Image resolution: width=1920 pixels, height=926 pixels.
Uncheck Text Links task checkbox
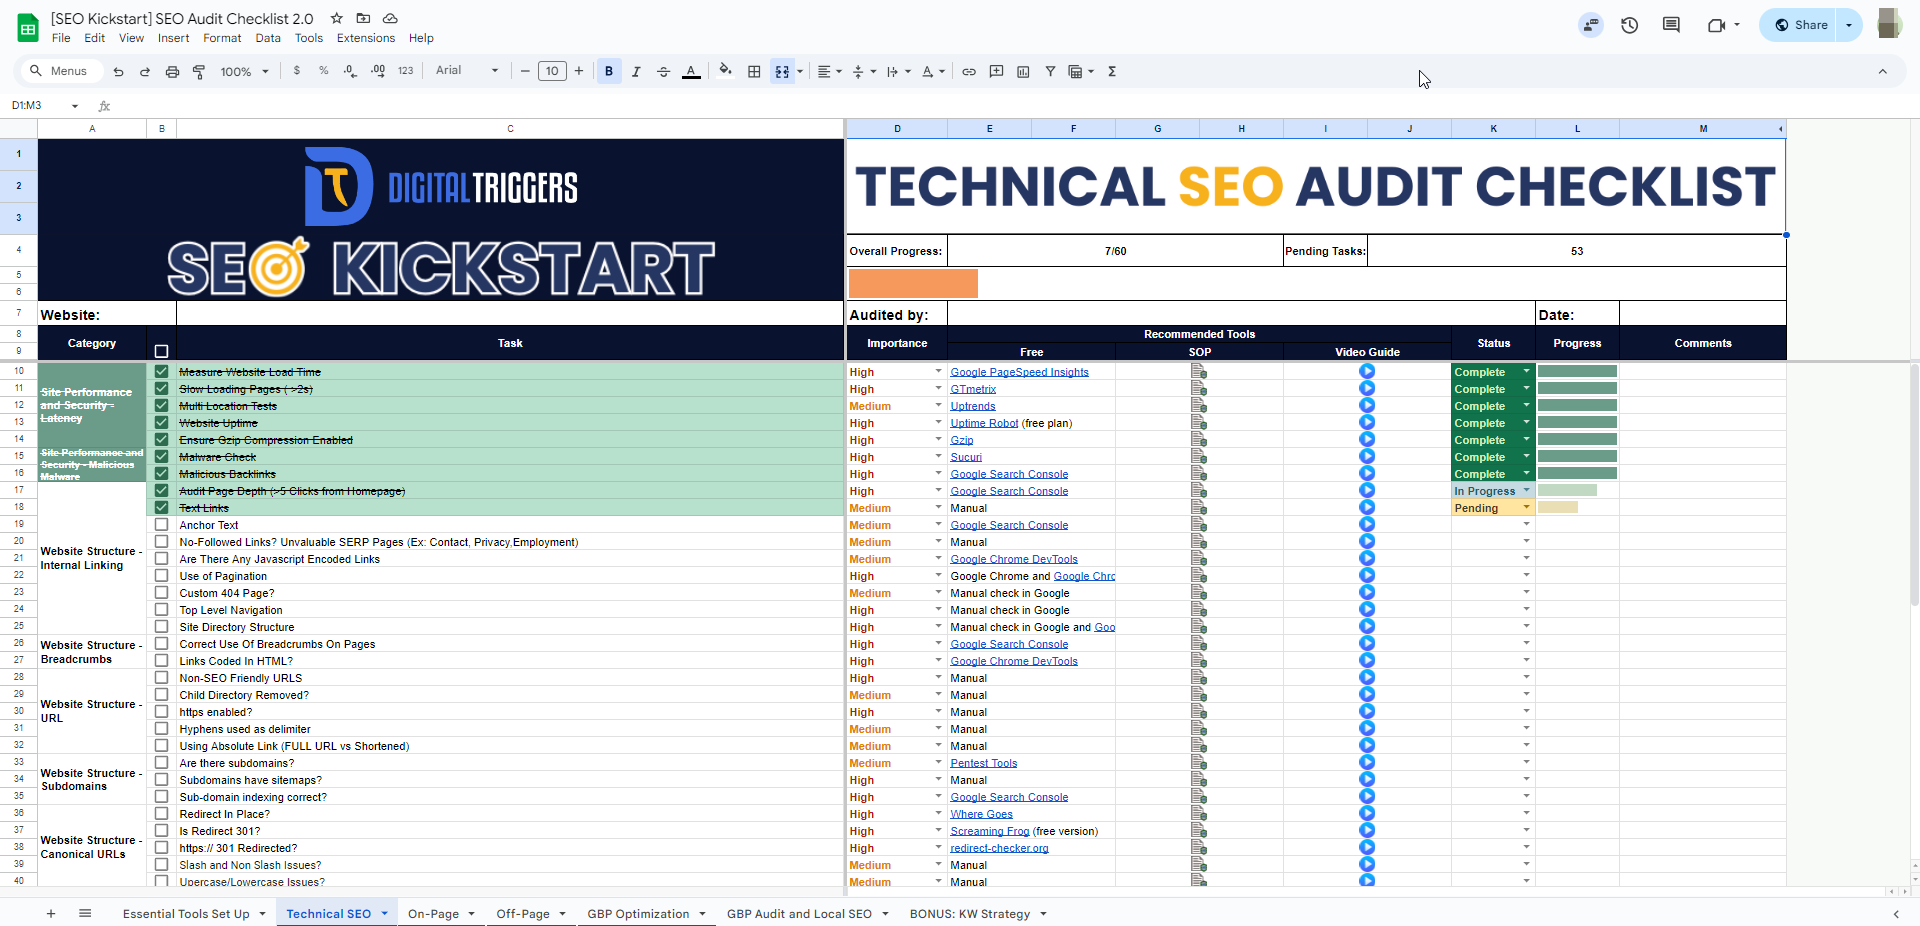click(161, 507)
